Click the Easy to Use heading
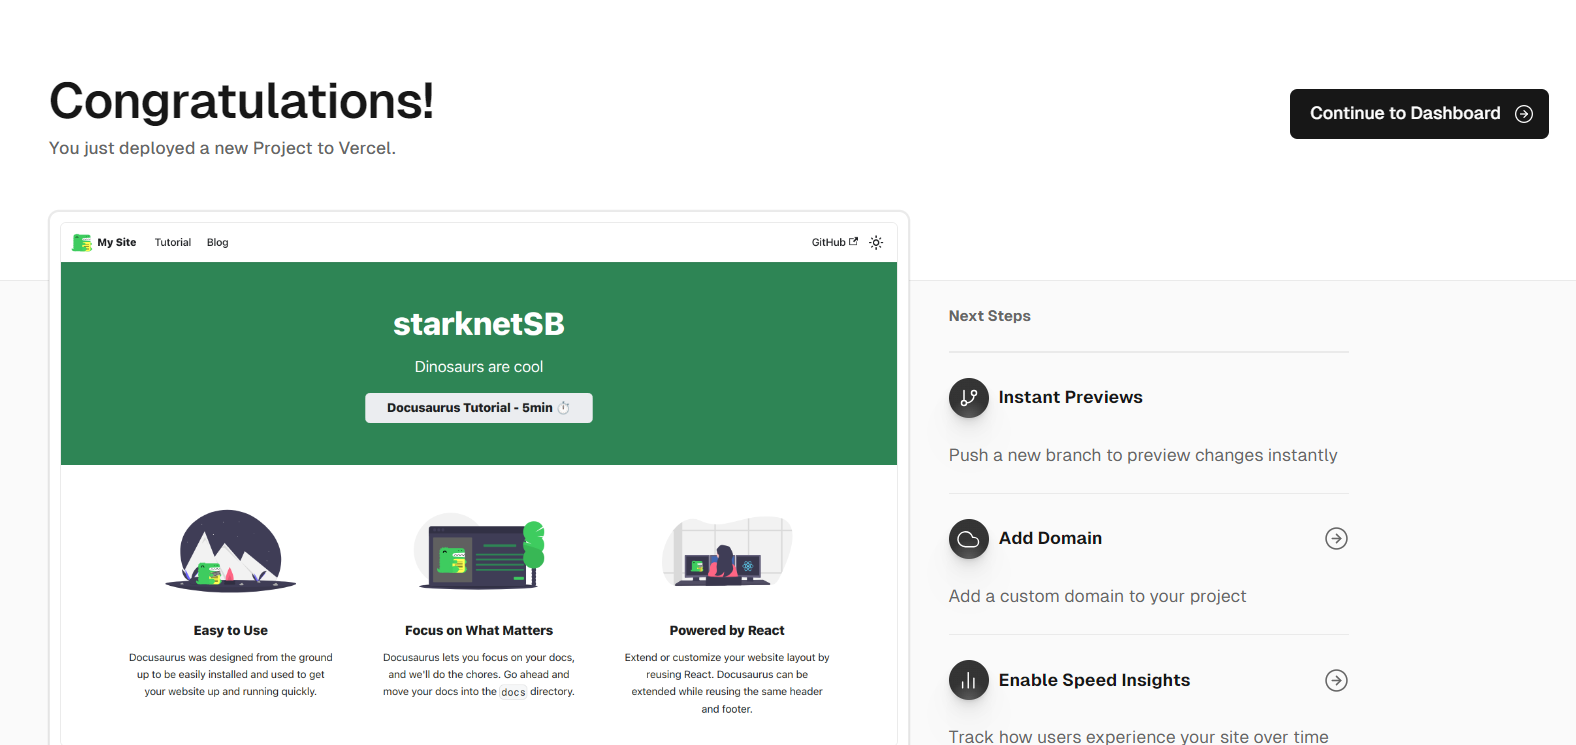The image size is (1576, 745). pyautogui.click(x=231, y=631)
